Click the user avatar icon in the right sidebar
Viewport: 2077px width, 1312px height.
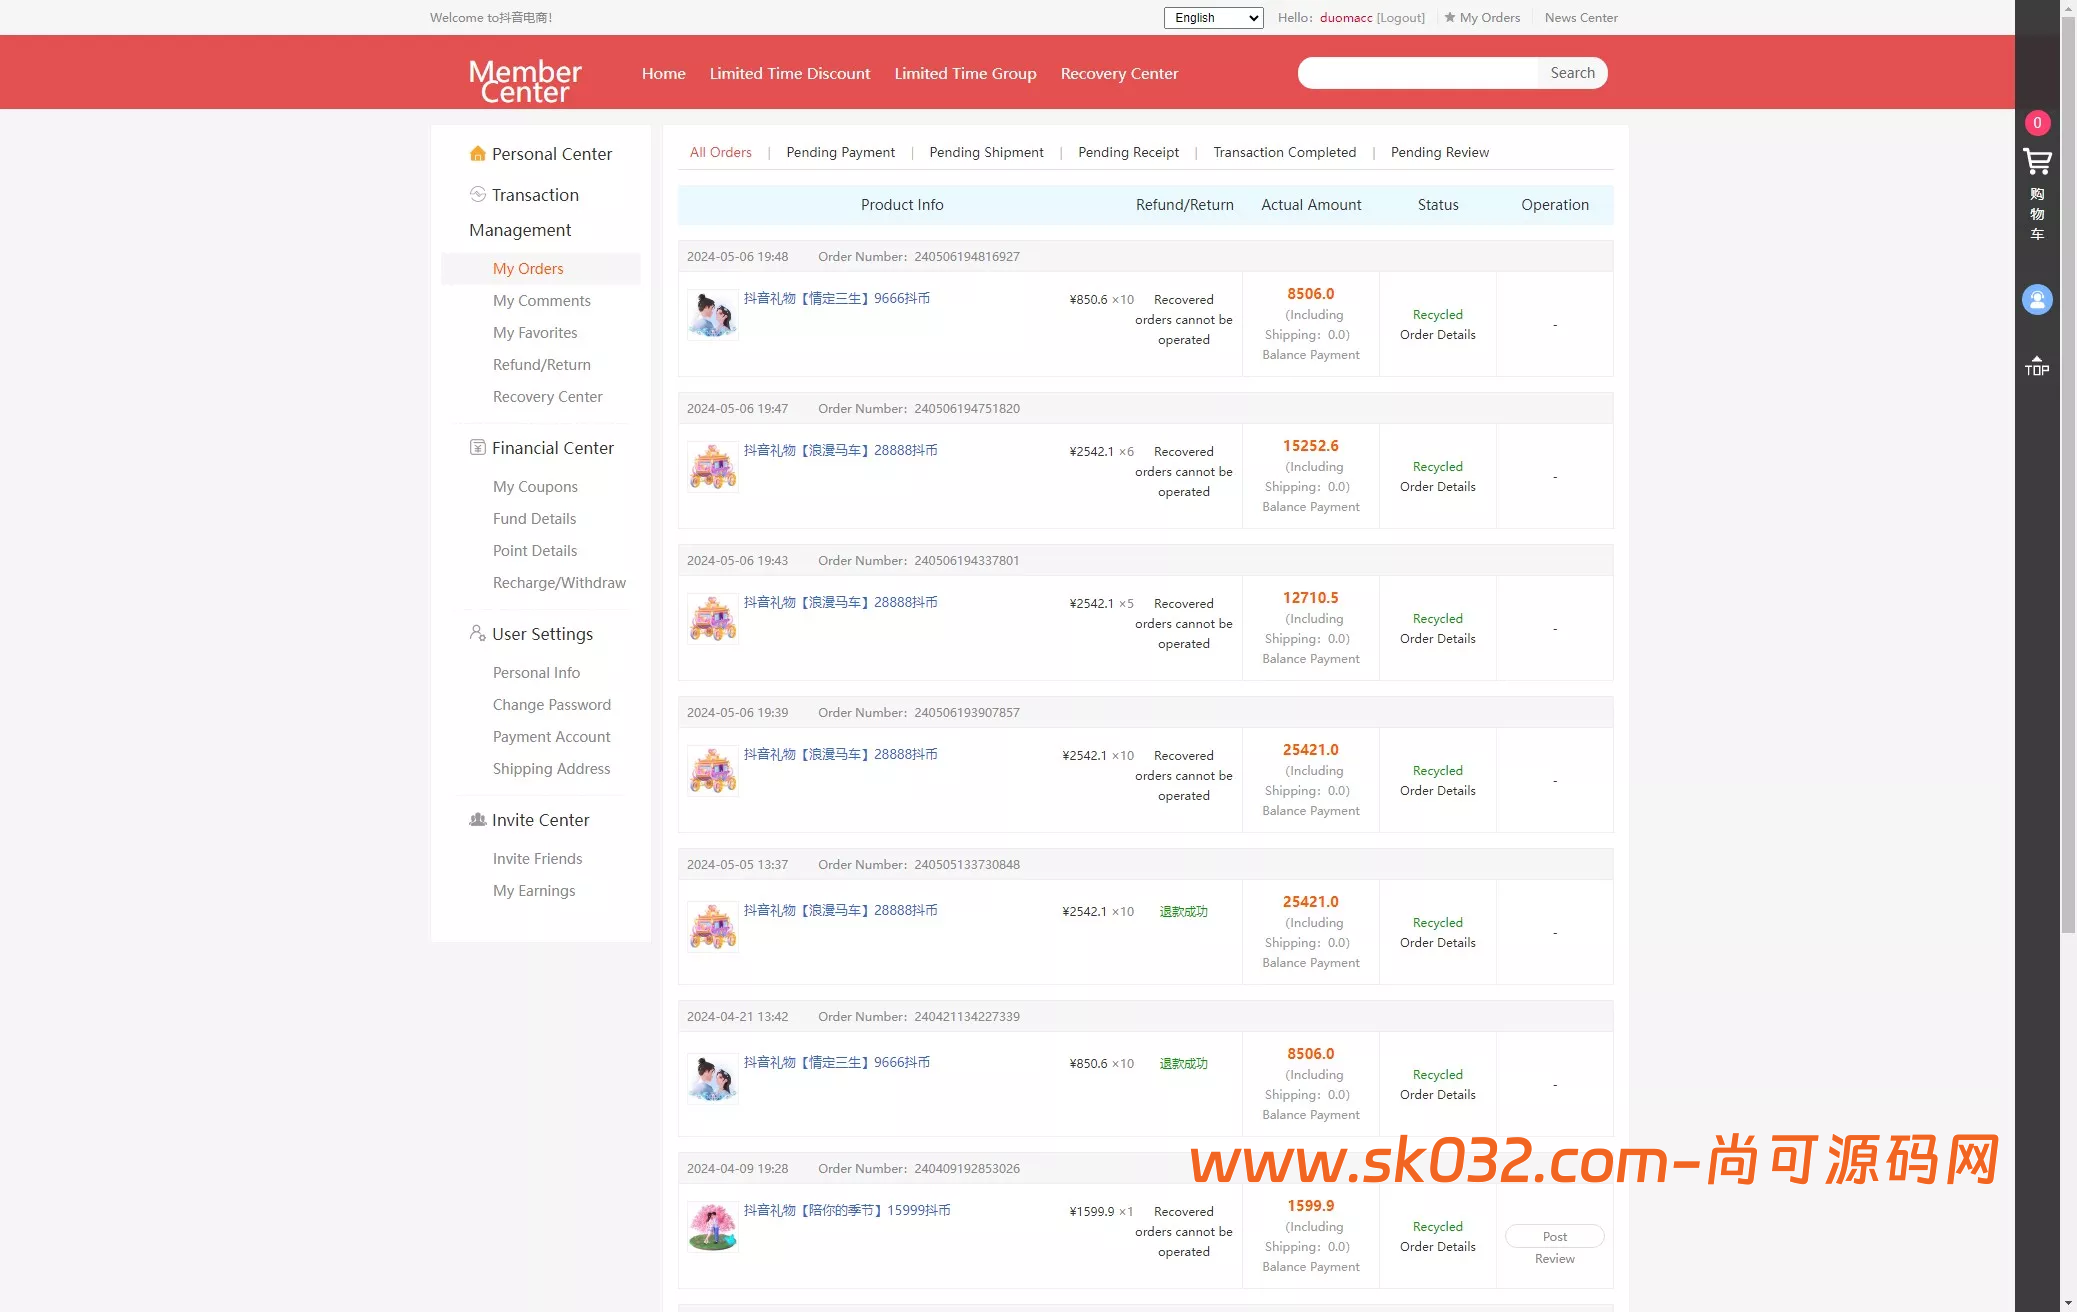[2037, 299]
